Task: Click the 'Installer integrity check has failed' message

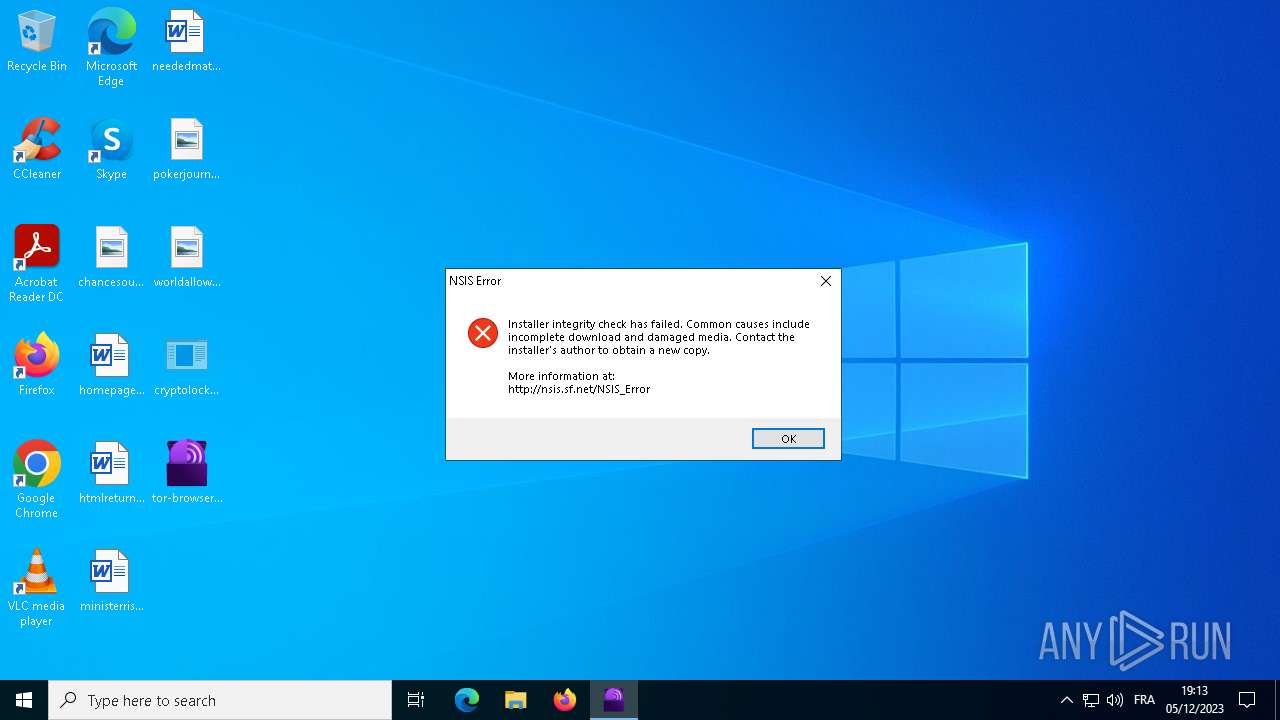Action: click(x=659, y=337)
